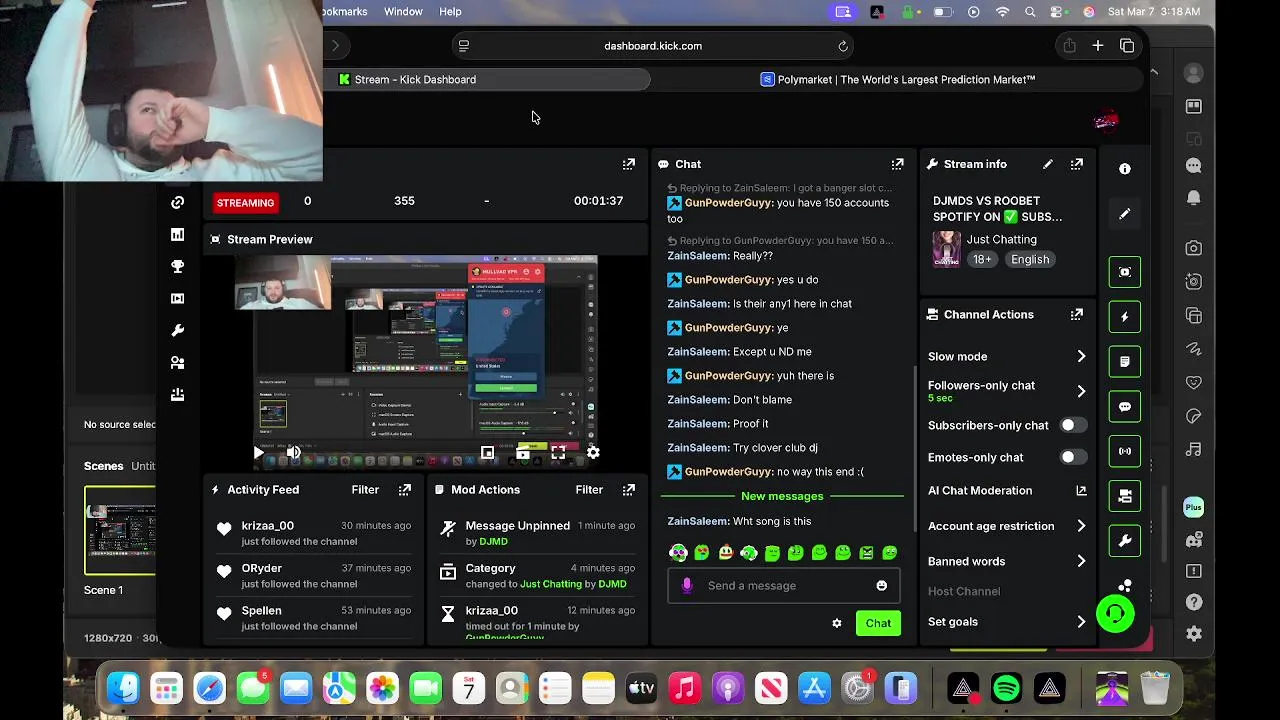Open the wrench icon in Kick left sidebar

(x=177, y=330)
